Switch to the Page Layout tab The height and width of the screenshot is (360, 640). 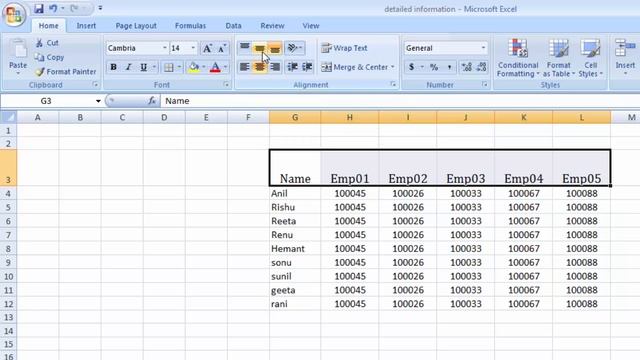(136, 26)
